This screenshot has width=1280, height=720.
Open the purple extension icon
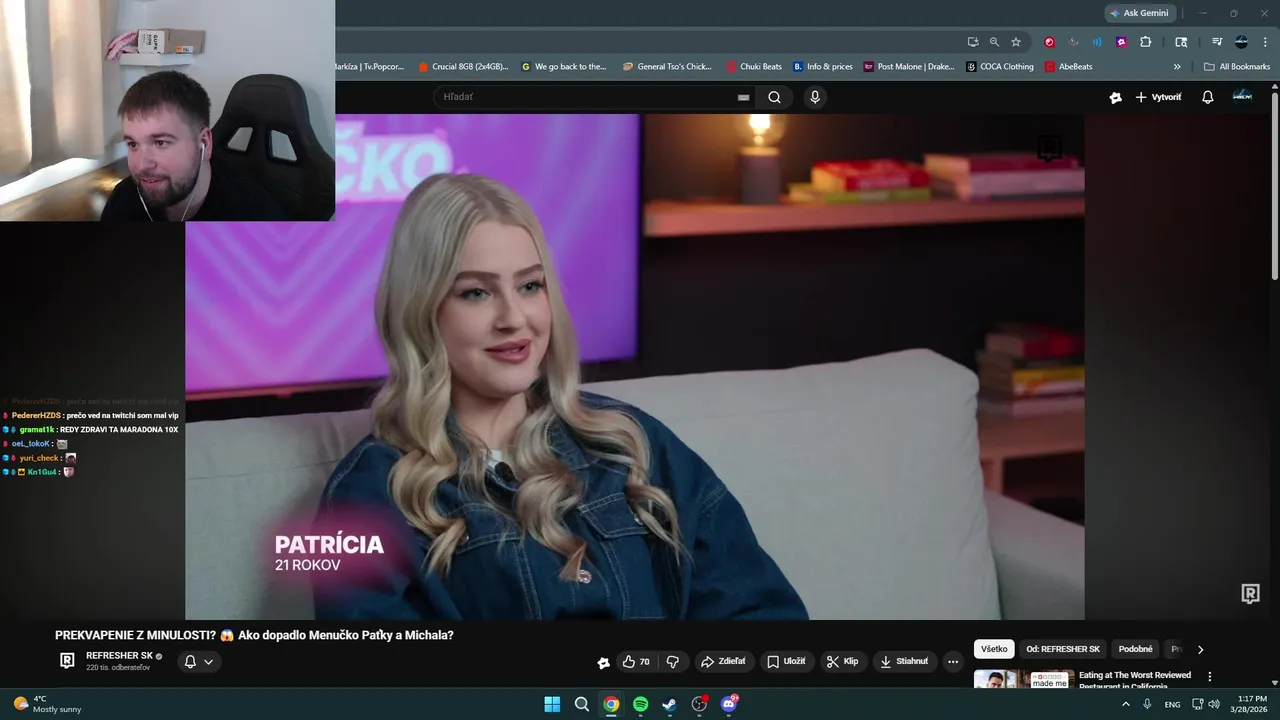[x=1121, y=42]
